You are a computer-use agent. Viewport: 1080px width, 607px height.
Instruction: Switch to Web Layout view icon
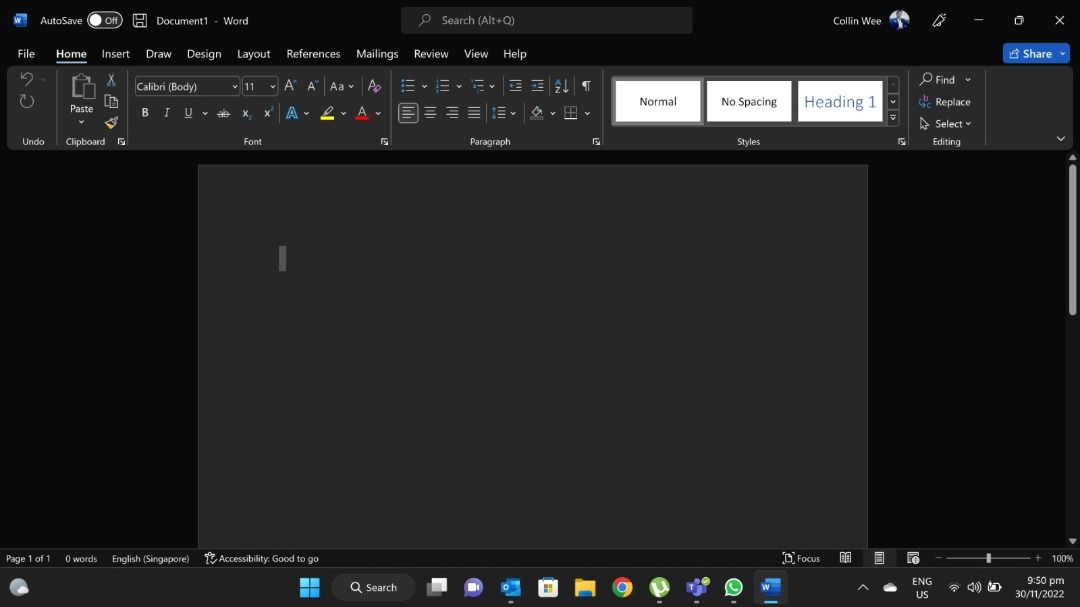click(x=913, y=558)
